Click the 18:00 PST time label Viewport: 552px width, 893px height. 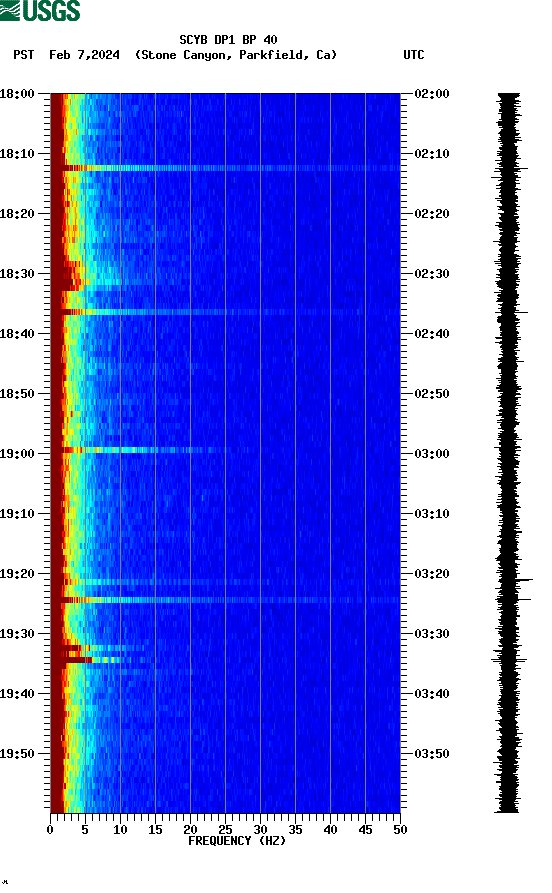click(x=17, y=93)
